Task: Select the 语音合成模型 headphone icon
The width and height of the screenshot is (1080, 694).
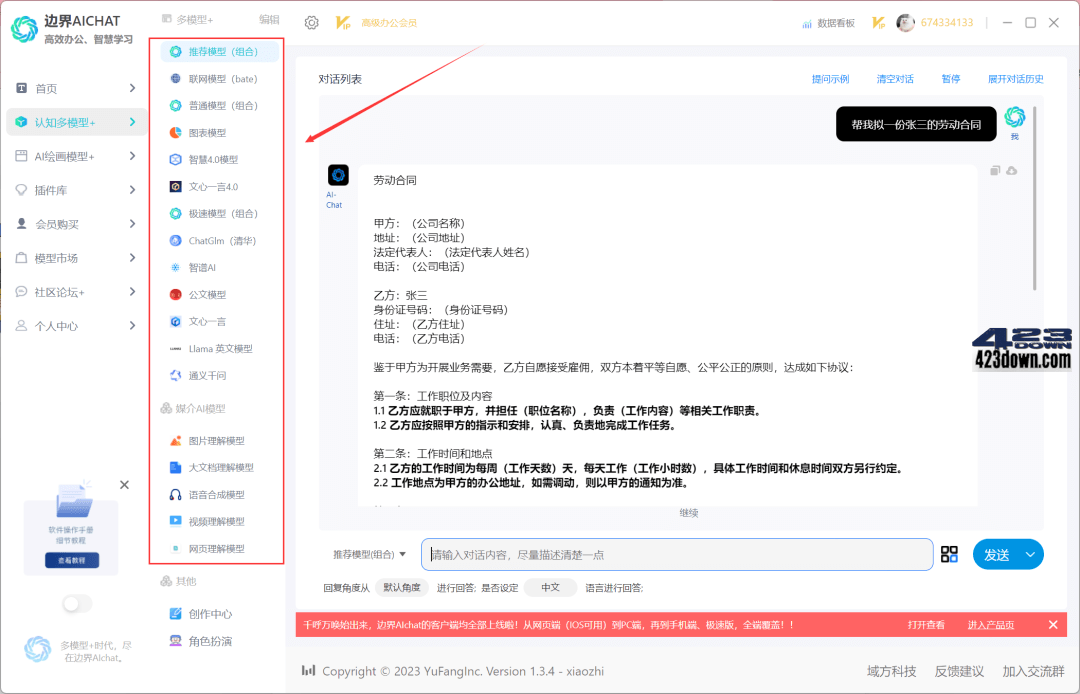Action: 176,494
